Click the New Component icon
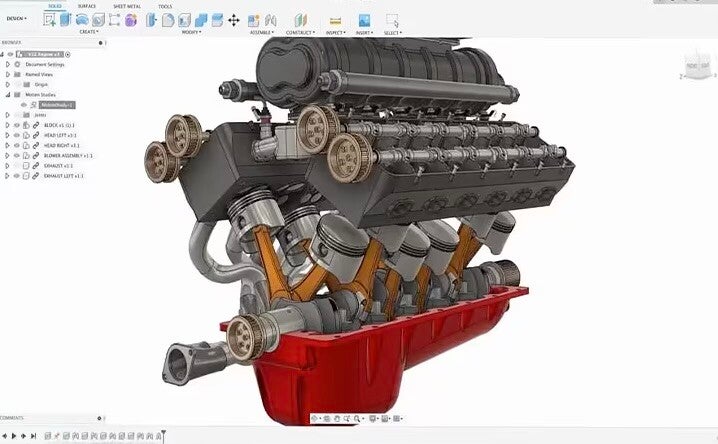 point(254,20)
